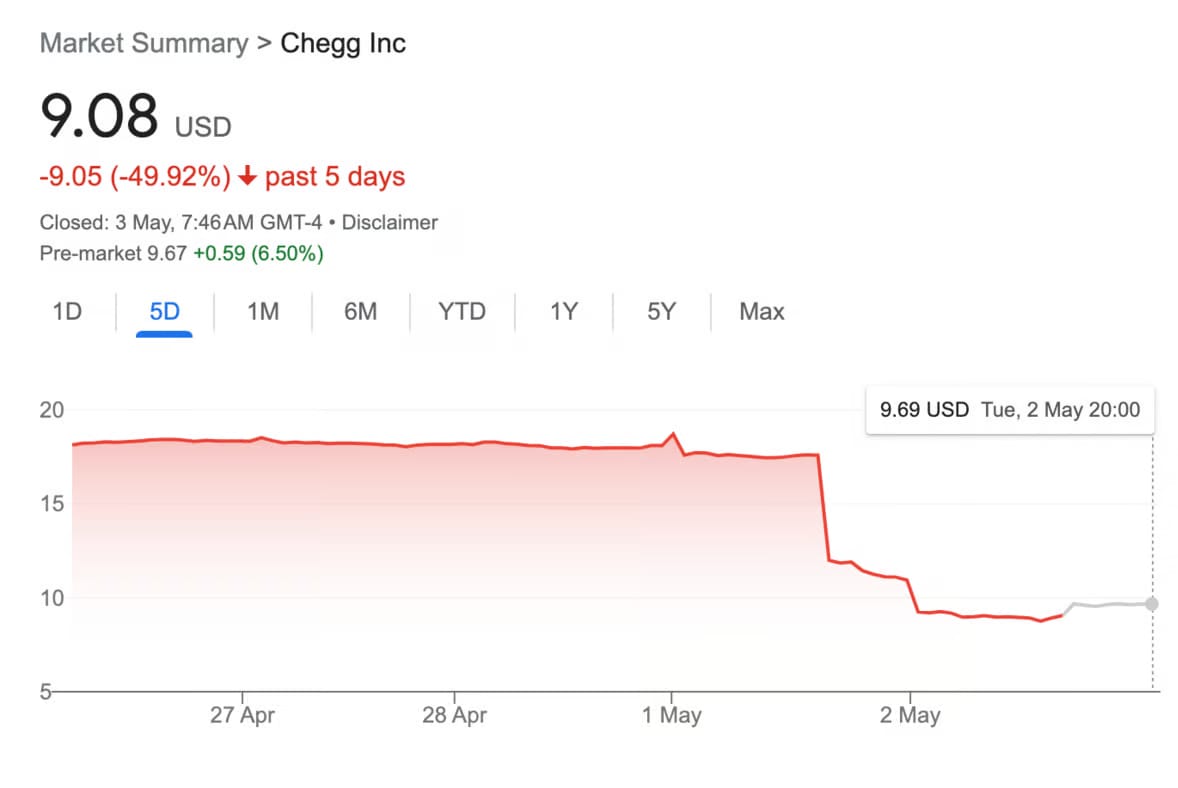Image resolution: width=1178 pixels, height=788 pixels.
Task: Click the 27 Apr axis date label
Action: [242, 714]
